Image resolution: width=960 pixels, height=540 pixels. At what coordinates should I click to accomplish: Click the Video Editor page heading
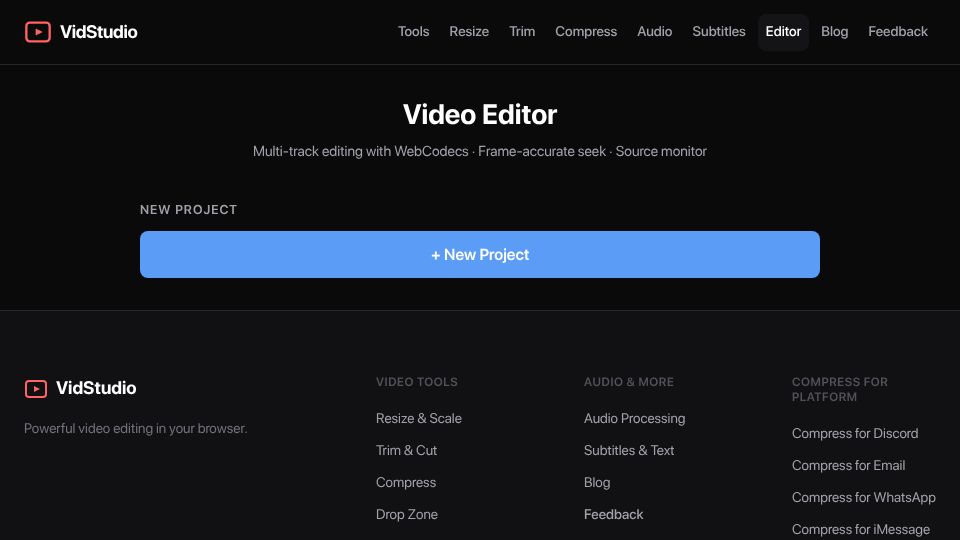[x=479, y=114]
